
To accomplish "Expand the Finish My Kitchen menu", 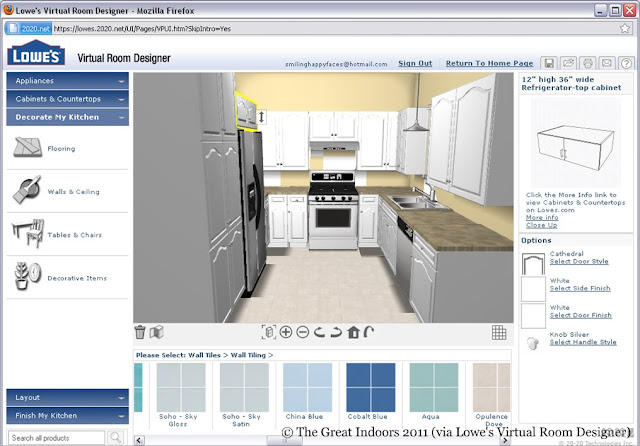I will 67,415.
